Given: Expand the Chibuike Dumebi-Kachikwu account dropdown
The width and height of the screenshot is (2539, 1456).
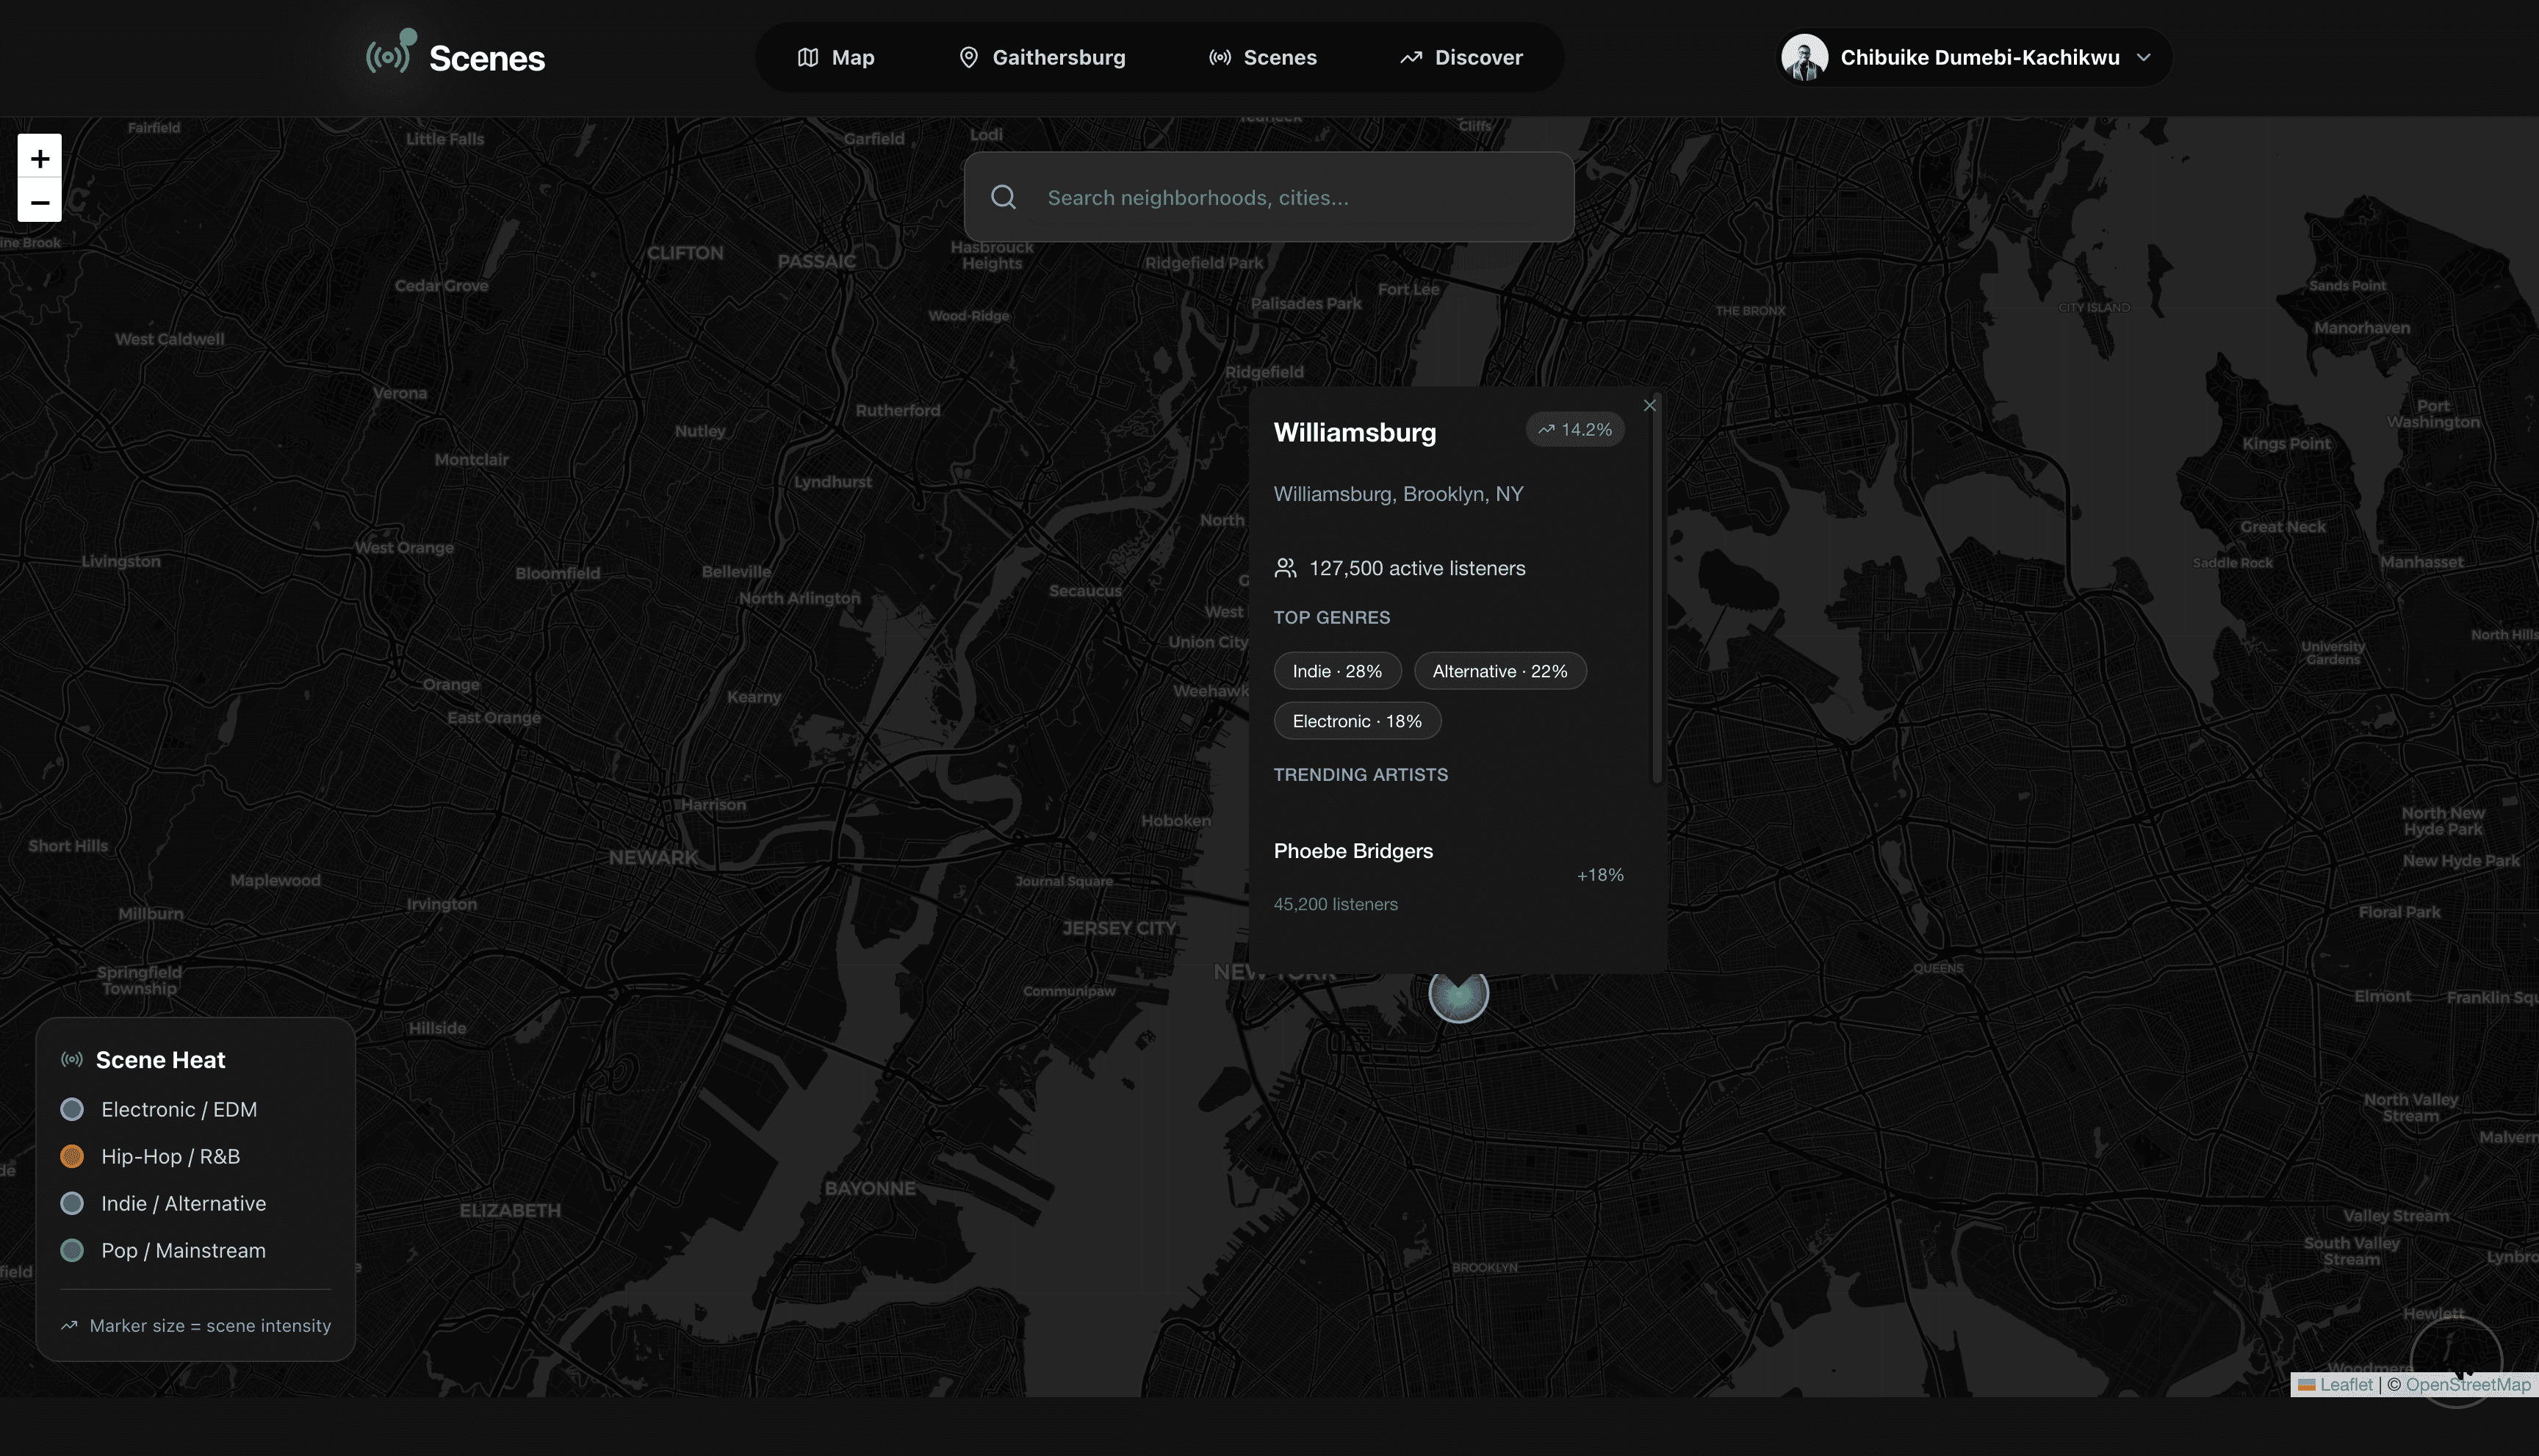Looking at the screenshot, I should [x=2143, y=57].
